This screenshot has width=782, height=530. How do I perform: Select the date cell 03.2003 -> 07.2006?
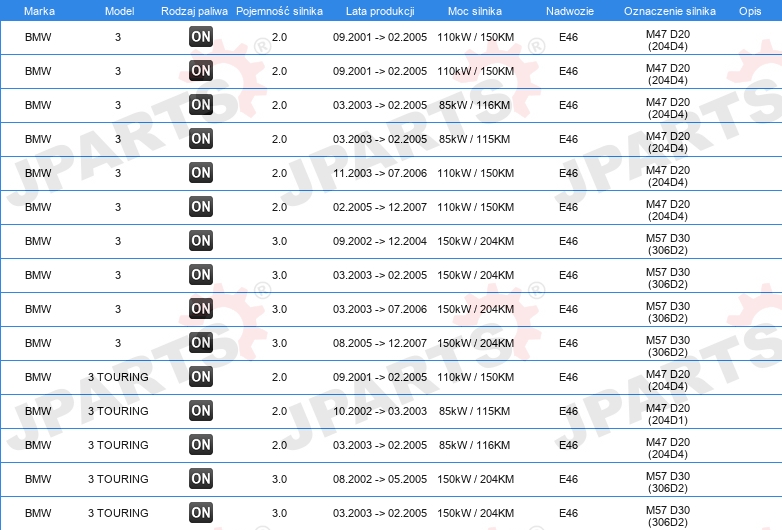pyautogui.click(x=380, y=309)
